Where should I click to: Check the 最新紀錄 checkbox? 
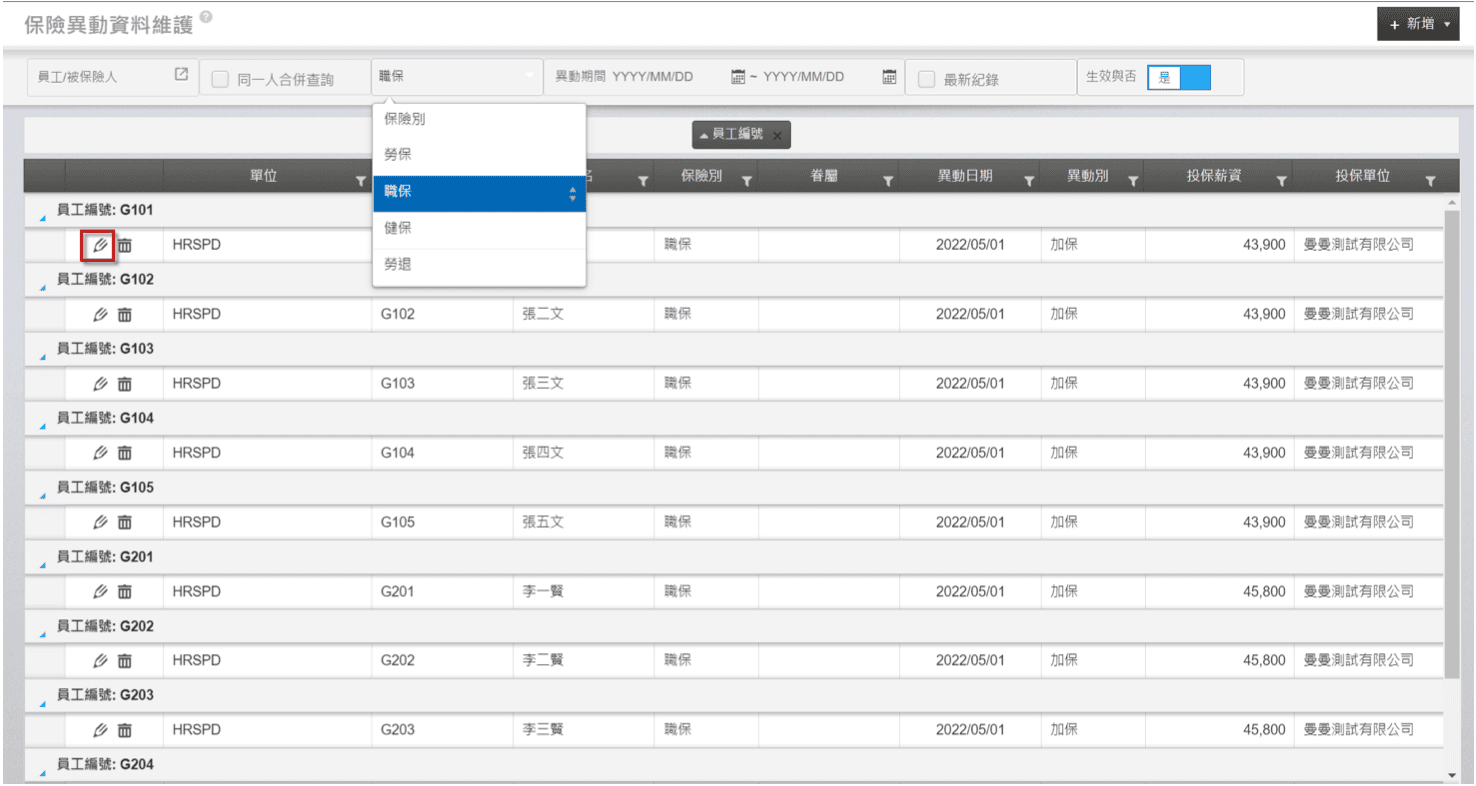click(x=926, y=80)
